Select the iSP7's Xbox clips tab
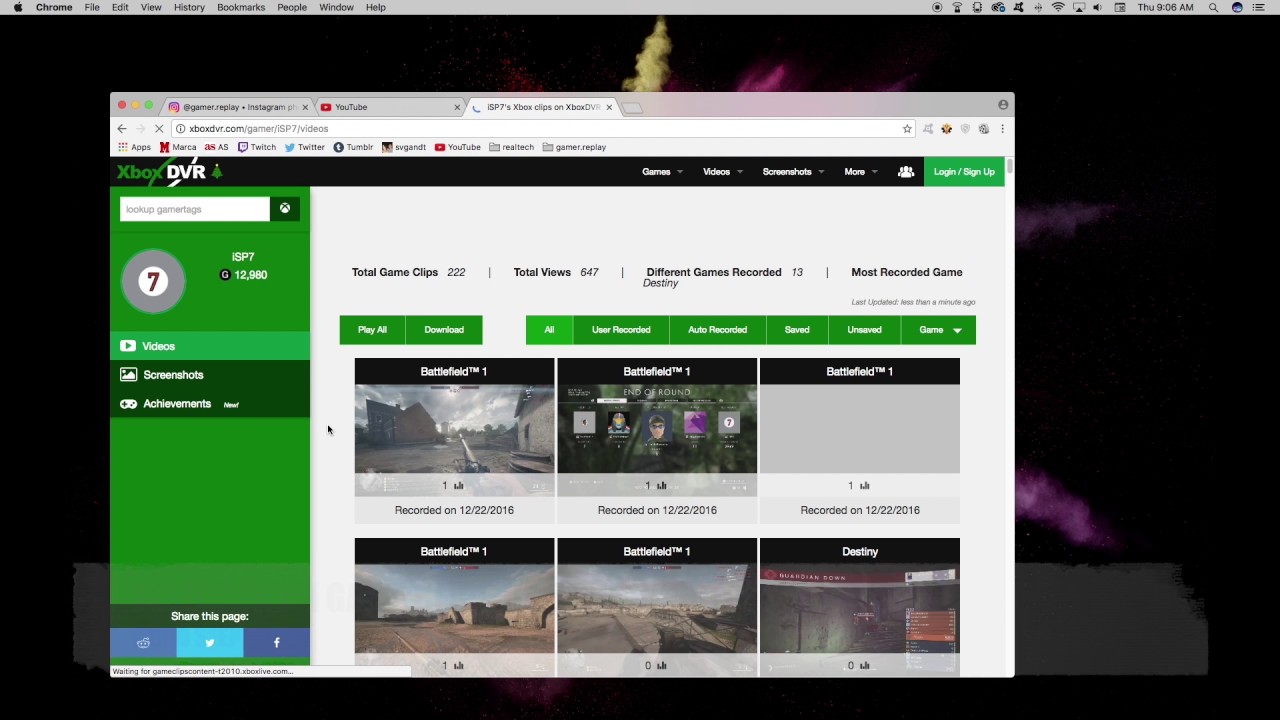The width and height of the screenshot is (1280, 720). pyautogui.click(x=543, y=107)
